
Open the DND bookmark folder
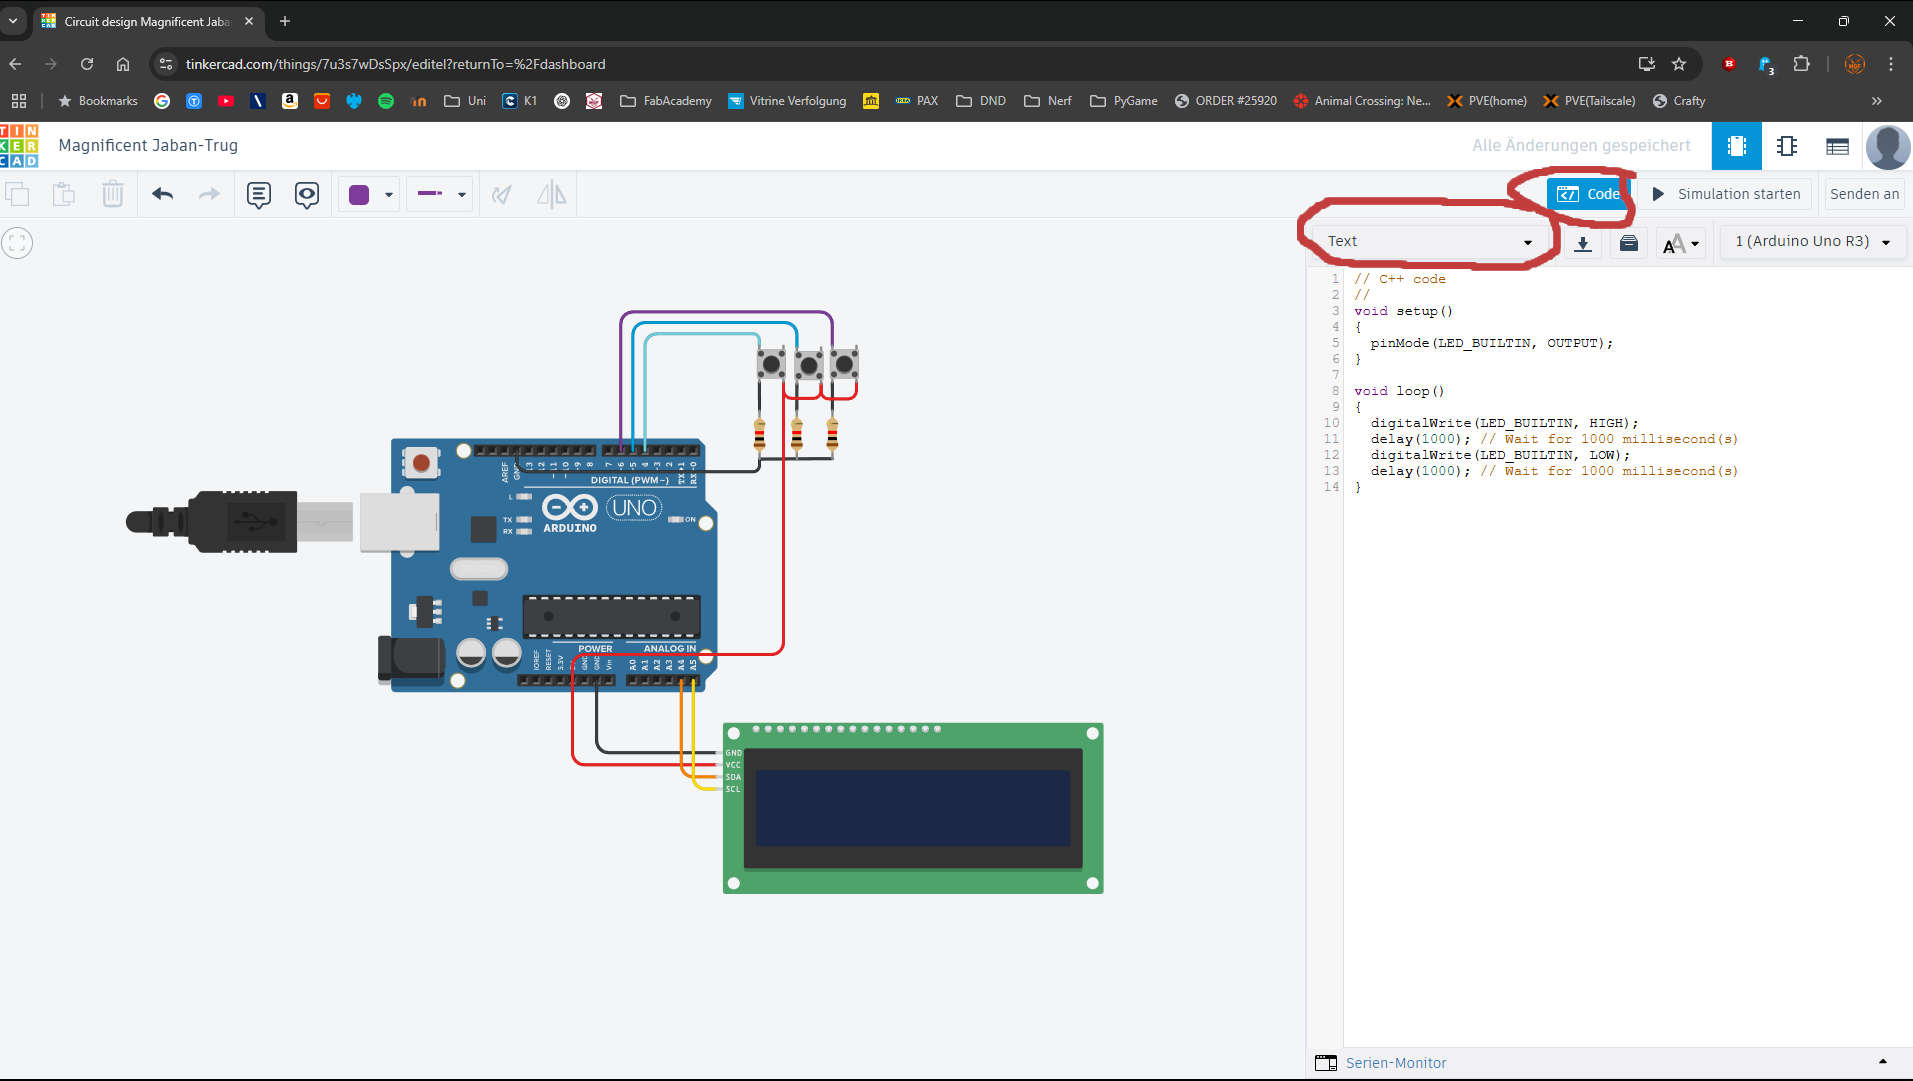(981, 101)
